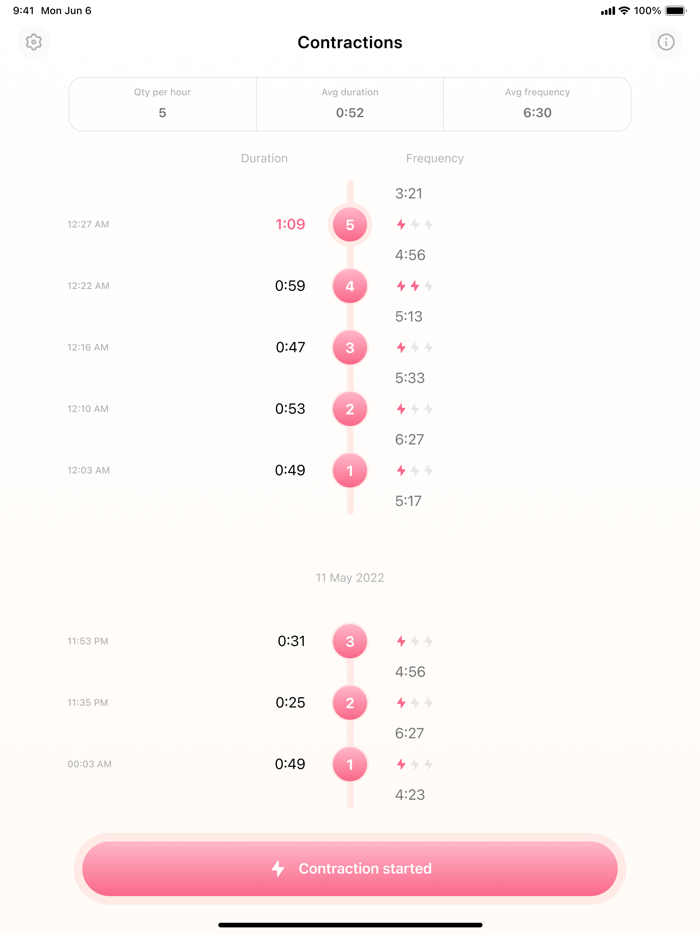This screenshot has height=934, width=700.
Task: Tap the number 1 circle from 11 May 2022
Action: (x=349, y=764)
